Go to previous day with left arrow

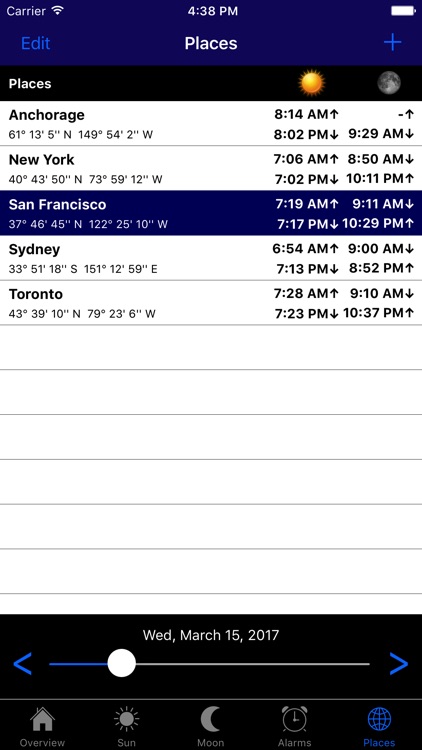pyautogui.click(x=22, y=663)
